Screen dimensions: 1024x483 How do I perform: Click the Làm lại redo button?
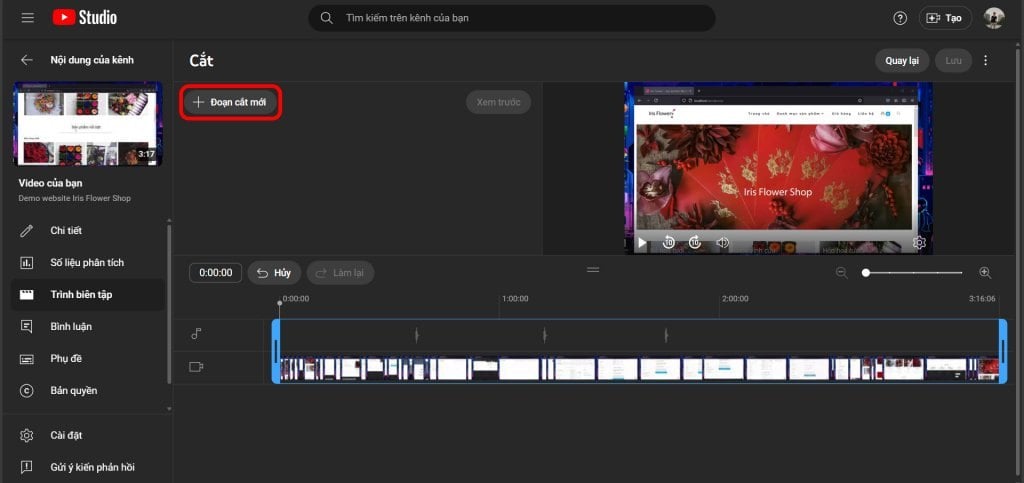click(x=340, y=273)
